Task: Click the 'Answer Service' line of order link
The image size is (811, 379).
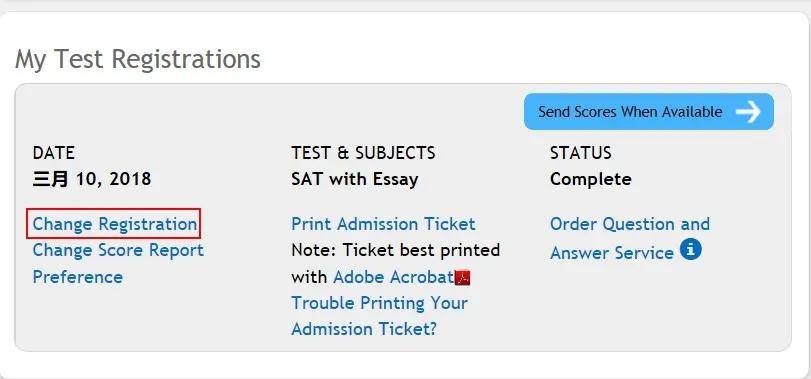Action: (612, 253)
